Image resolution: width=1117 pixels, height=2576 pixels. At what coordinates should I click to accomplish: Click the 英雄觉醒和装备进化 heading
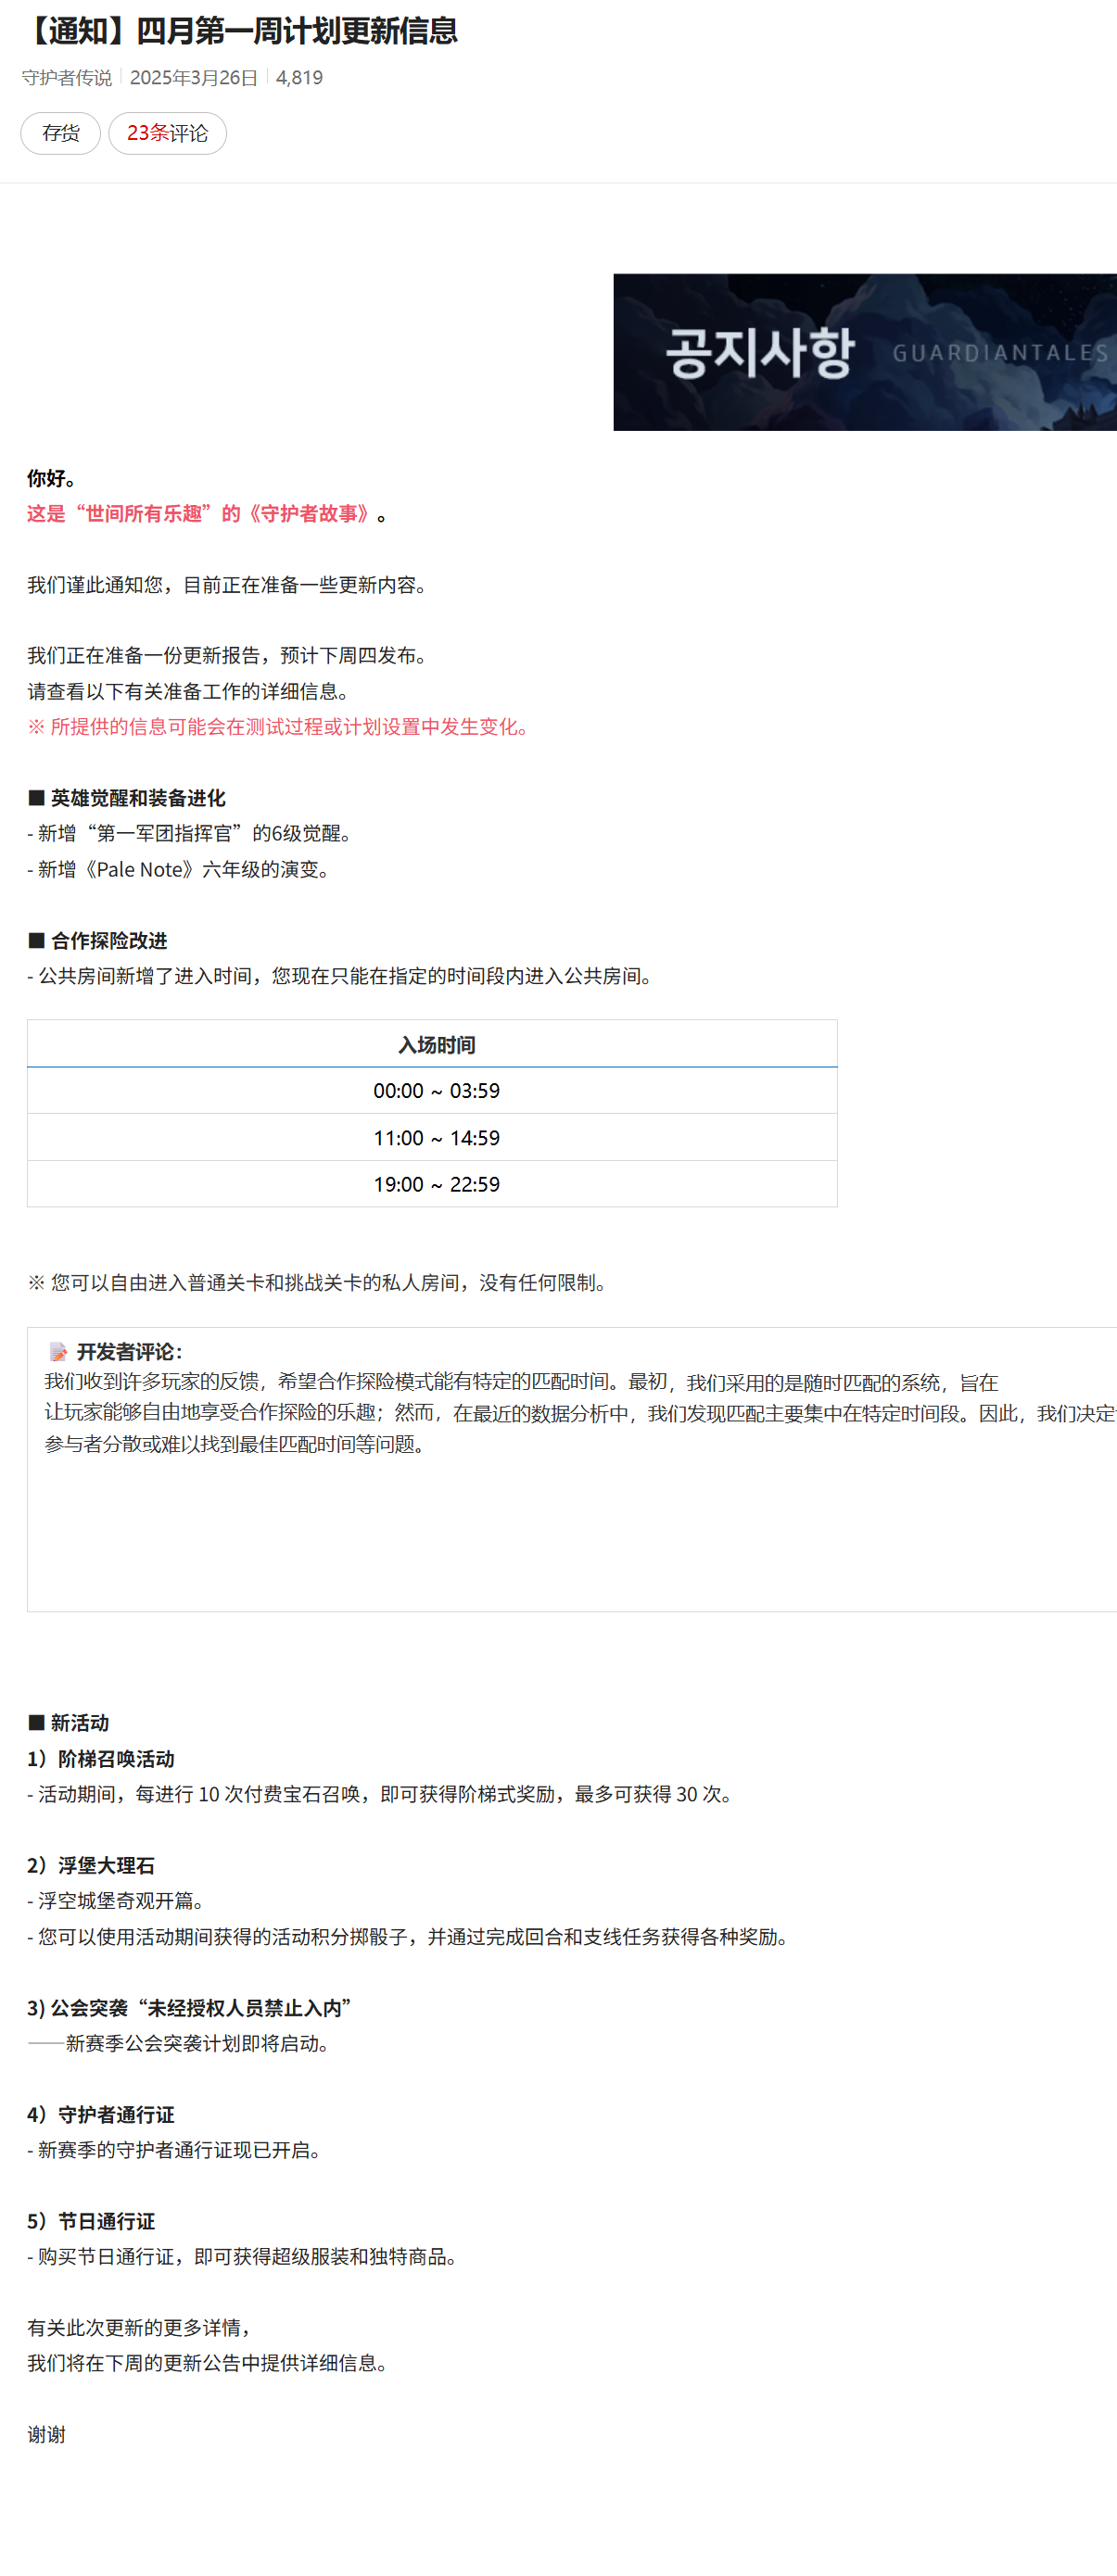click(127, 798)
